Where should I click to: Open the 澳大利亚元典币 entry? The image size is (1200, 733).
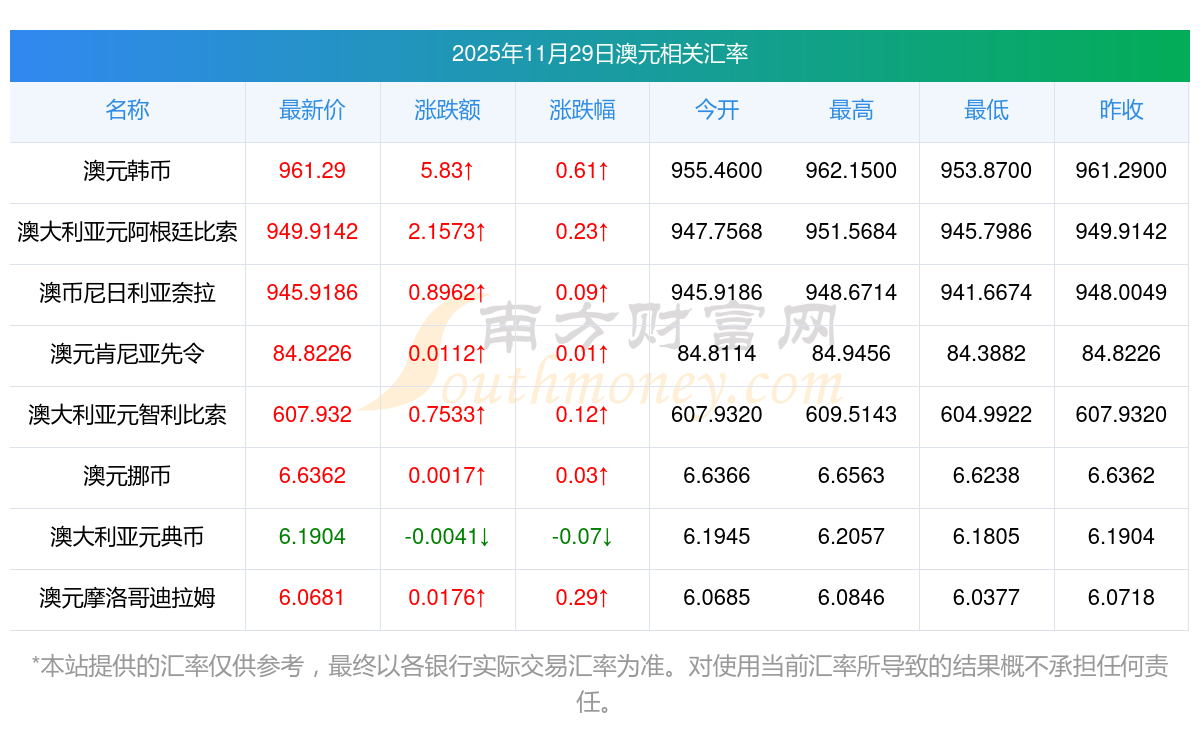point(127,537)
